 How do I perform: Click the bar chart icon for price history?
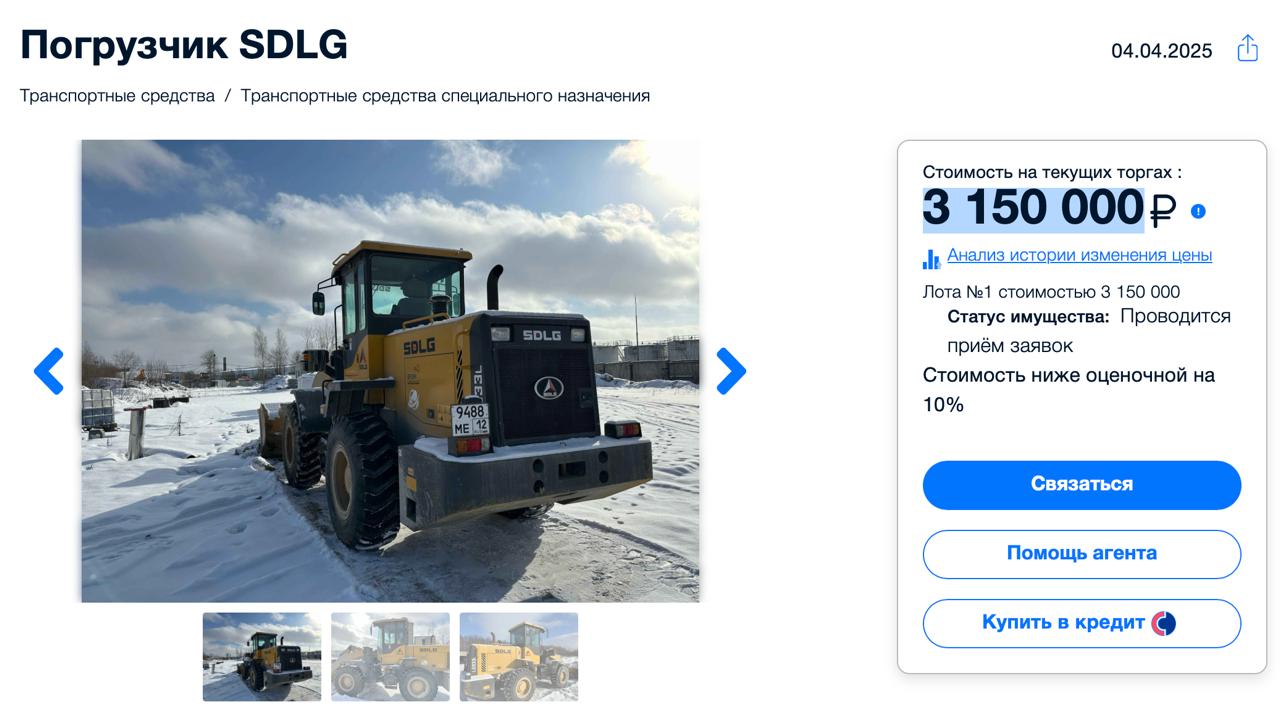[x=931, y=258]
